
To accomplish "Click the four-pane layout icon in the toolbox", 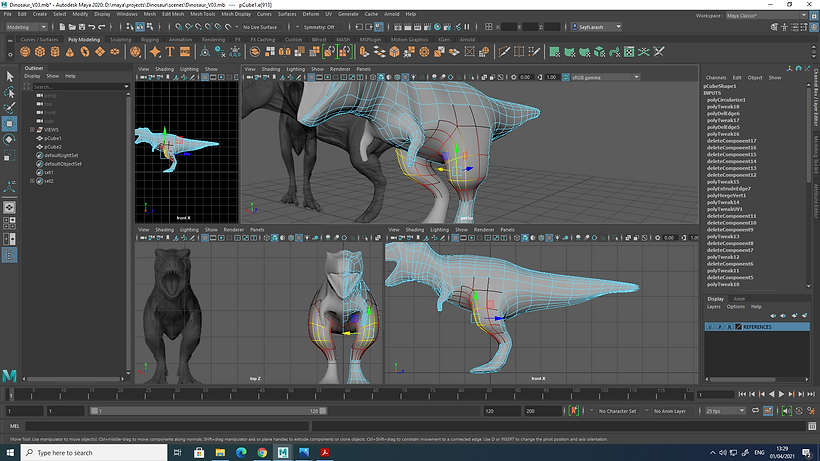I will [x=9, y=223].
